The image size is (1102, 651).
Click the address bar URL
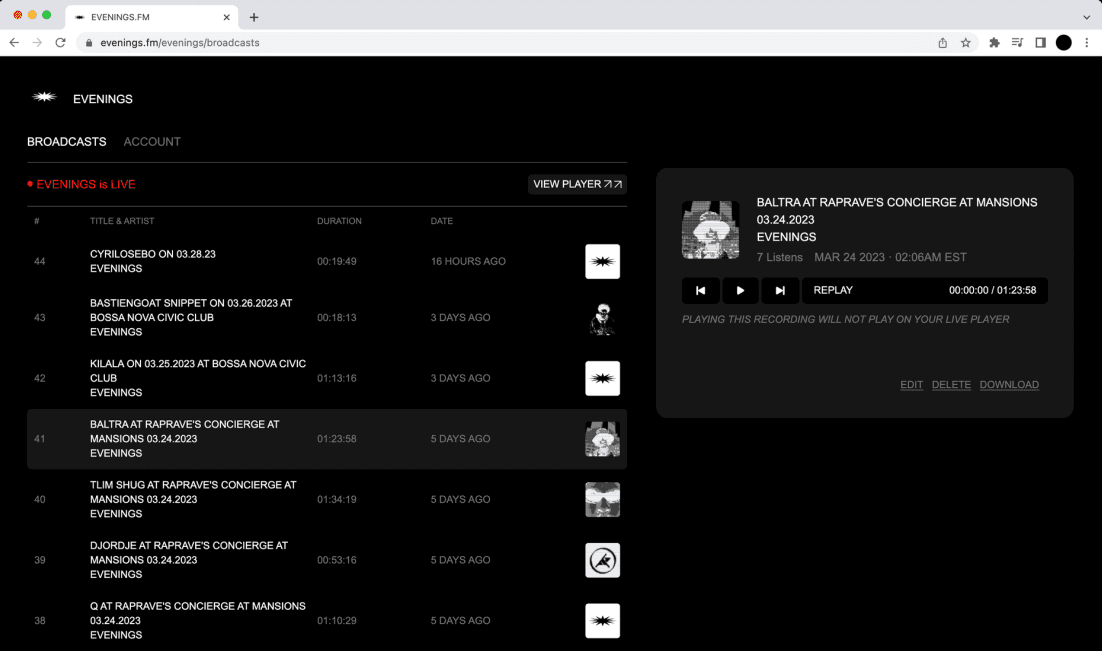coord(180,43)
